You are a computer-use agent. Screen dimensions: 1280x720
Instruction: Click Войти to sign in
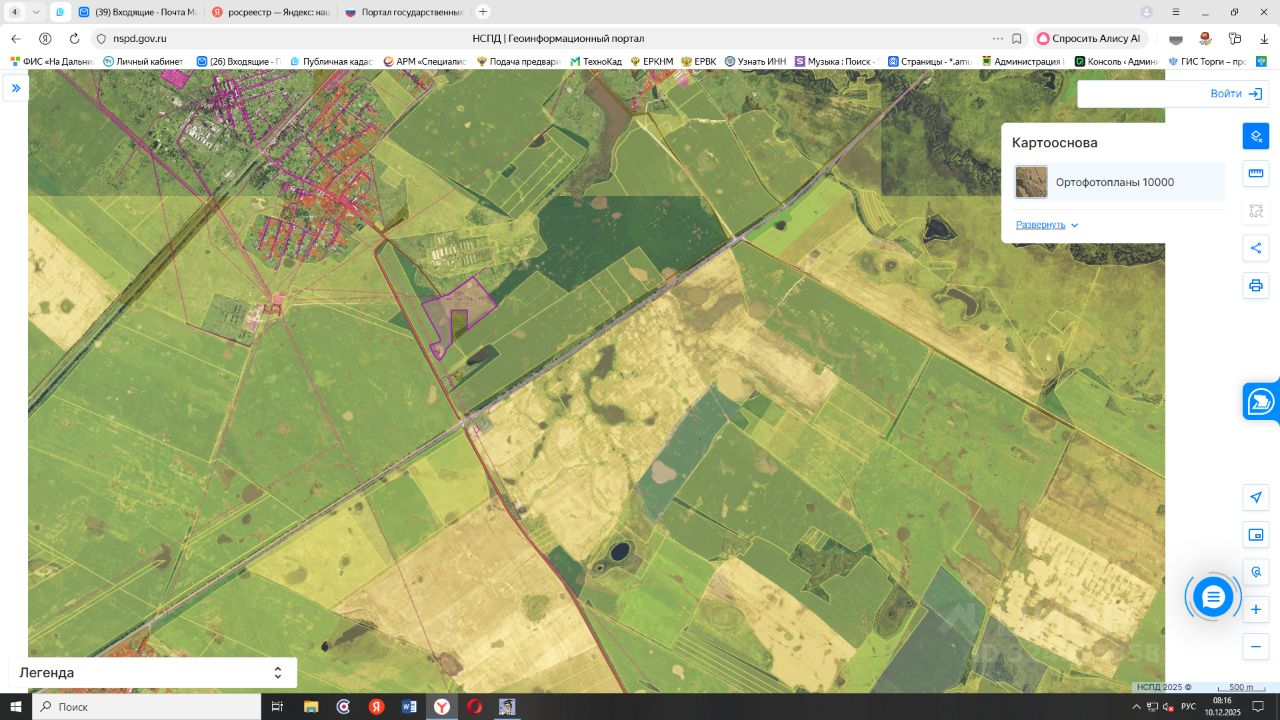point(1235,94)
